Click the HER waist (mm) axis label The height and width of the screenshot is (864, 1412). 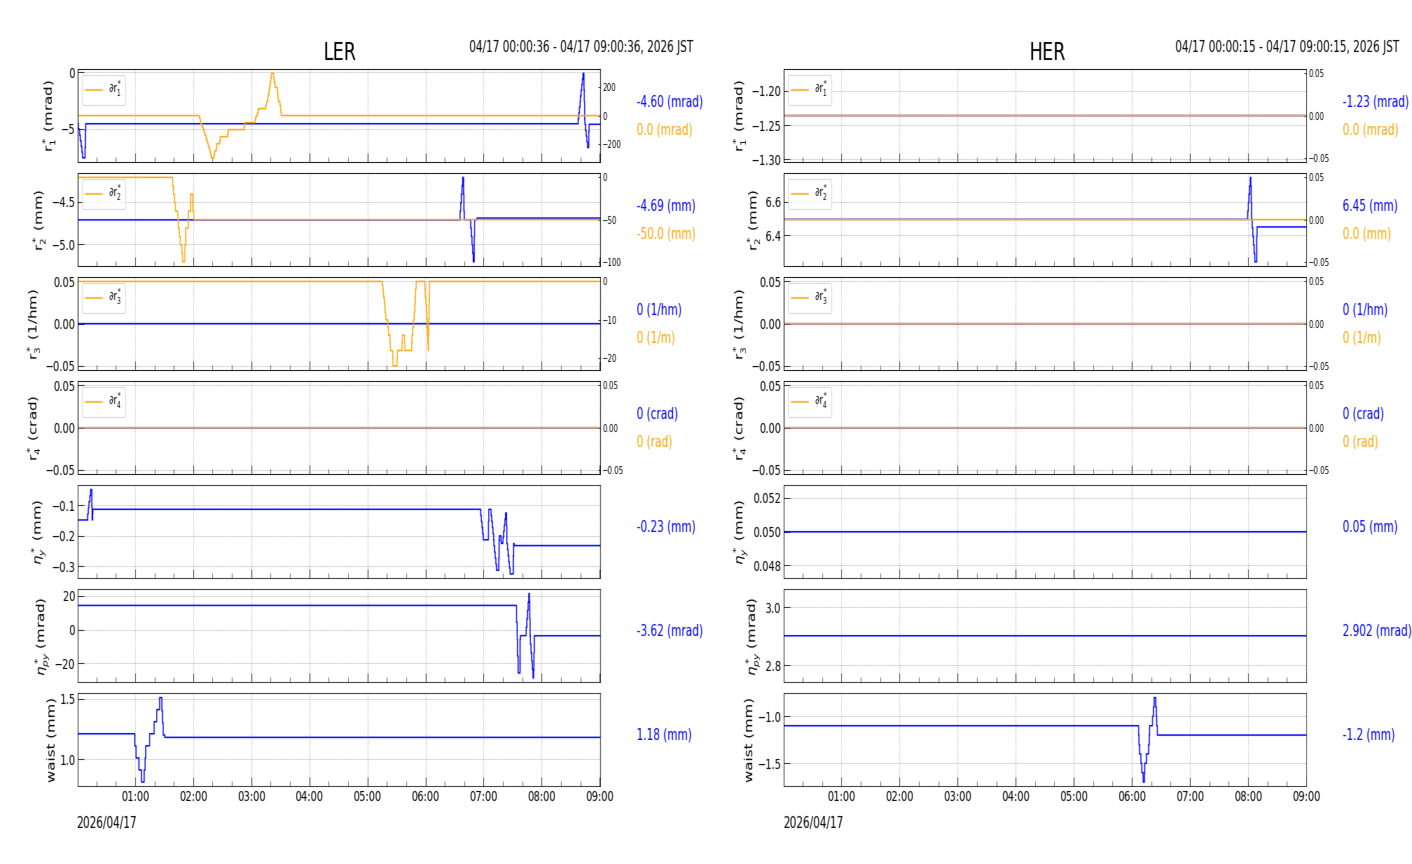749,740
